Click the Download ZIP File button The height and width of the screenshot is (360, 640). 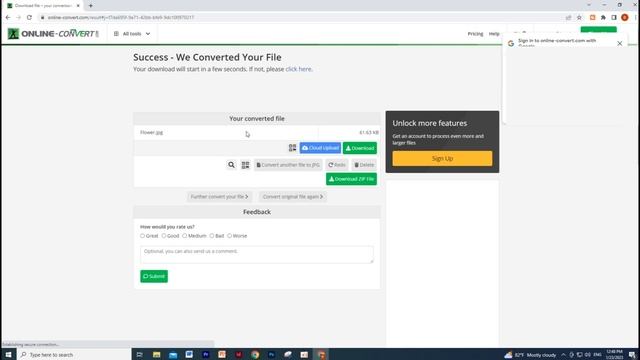(351, 179)
